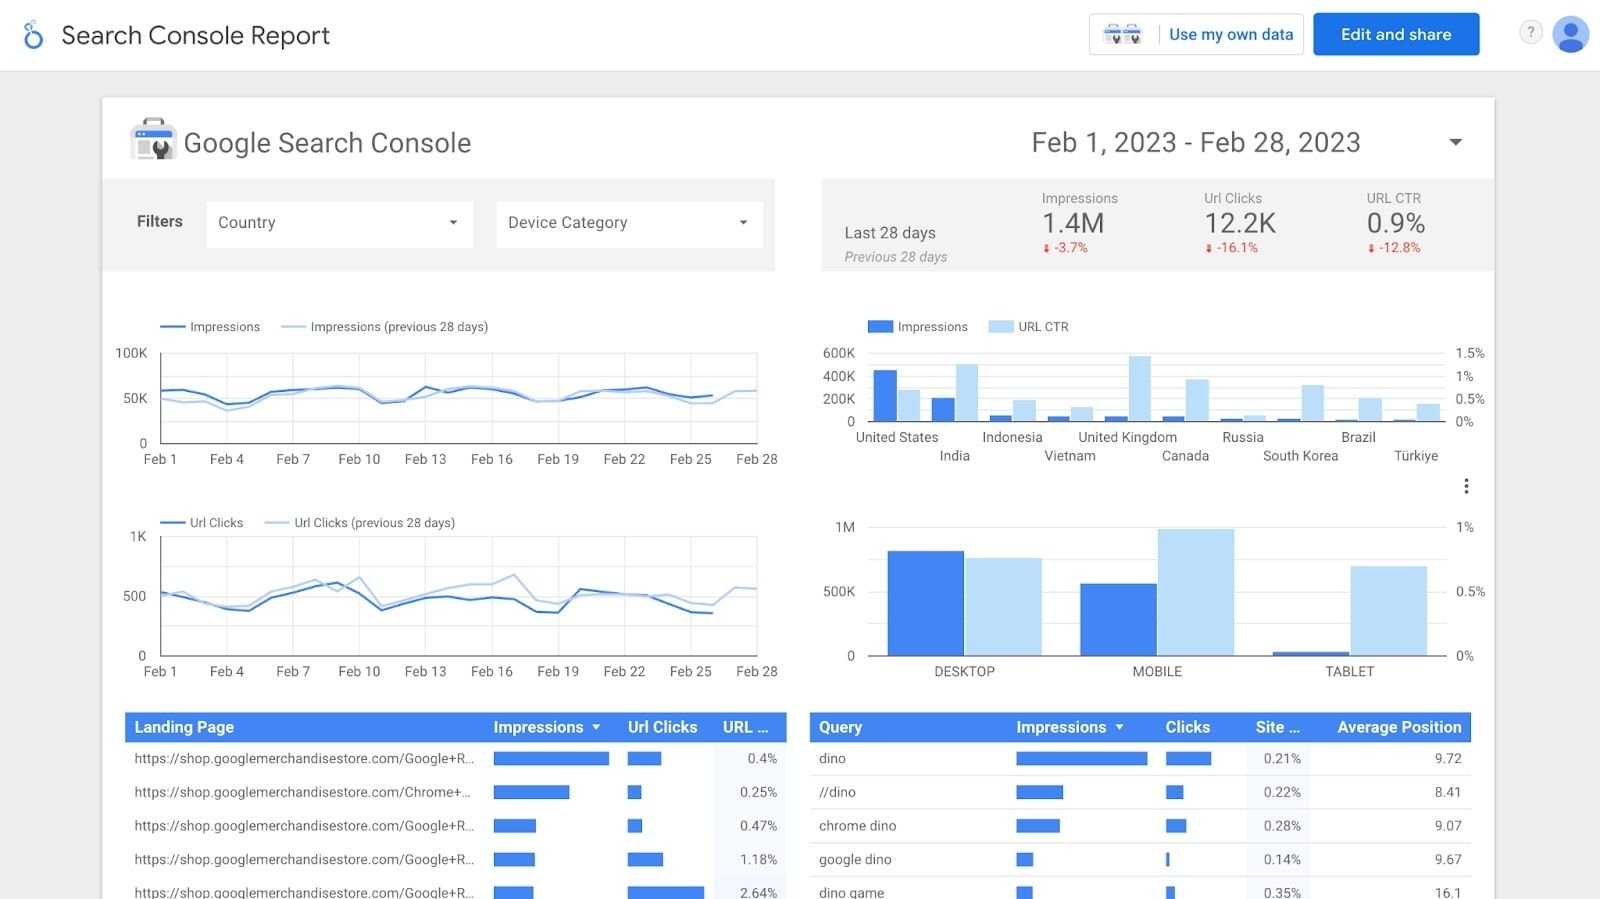Toggle the Impressions legend in country chart
This screenshot has width=1600, height=899.
point(918,327)
